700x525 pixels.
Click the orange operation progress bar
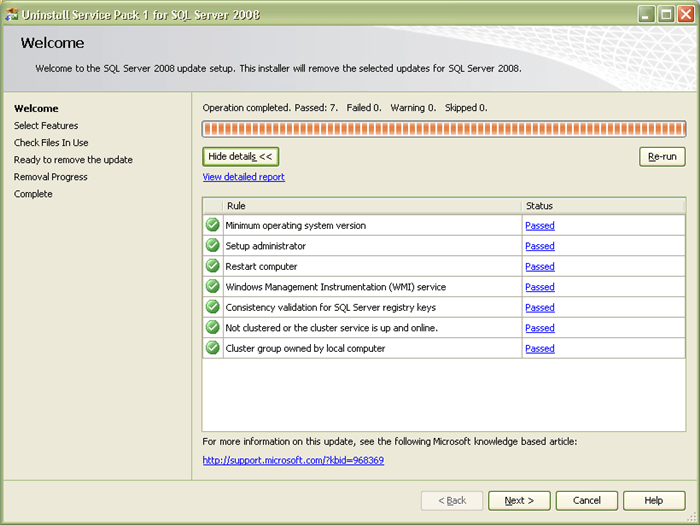point(444,129)
